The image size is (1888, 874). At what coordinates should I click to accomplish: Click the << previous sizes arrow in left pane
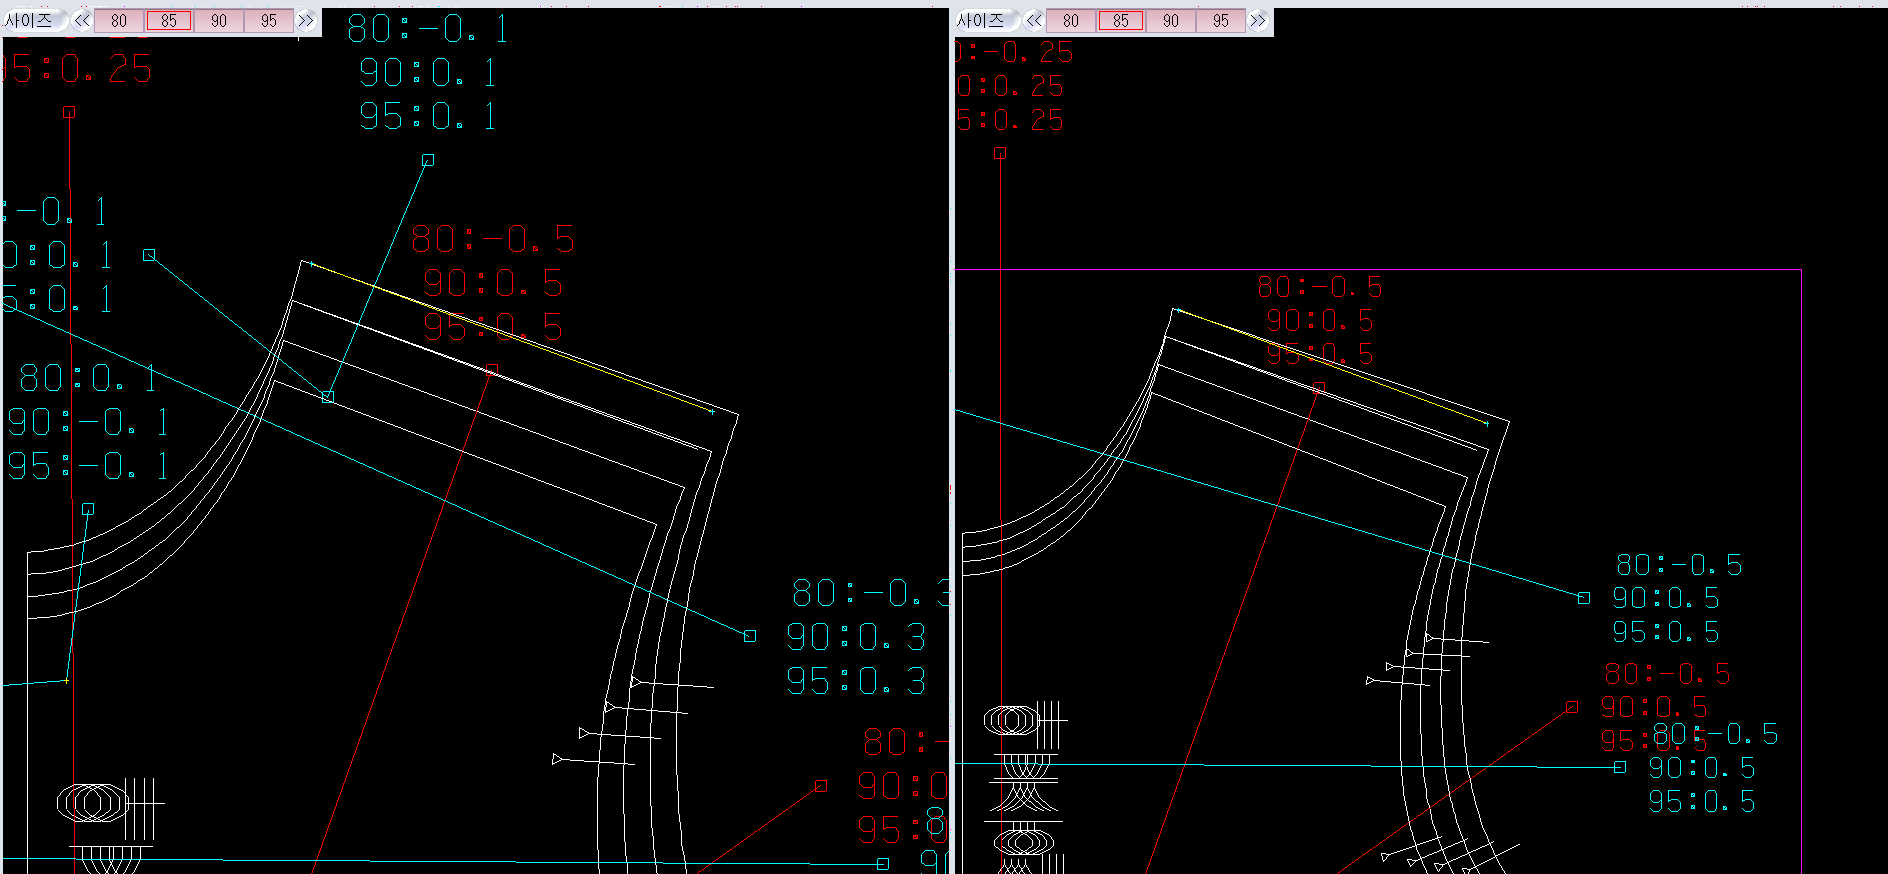tap(82, 21)
